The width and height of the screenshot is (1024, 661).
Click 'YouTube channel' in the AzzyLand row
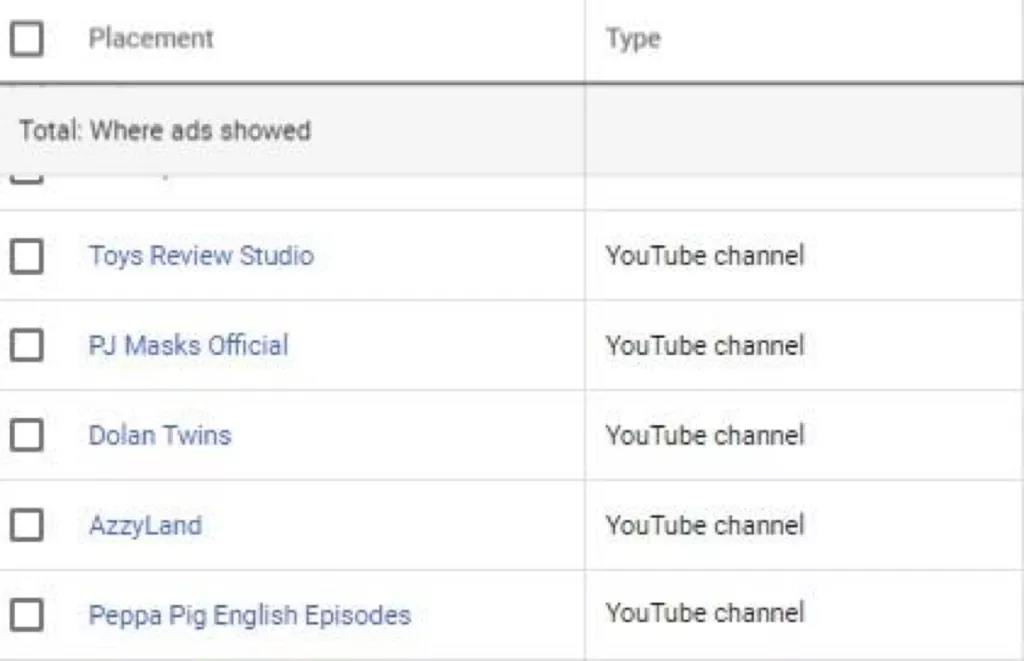705,525
